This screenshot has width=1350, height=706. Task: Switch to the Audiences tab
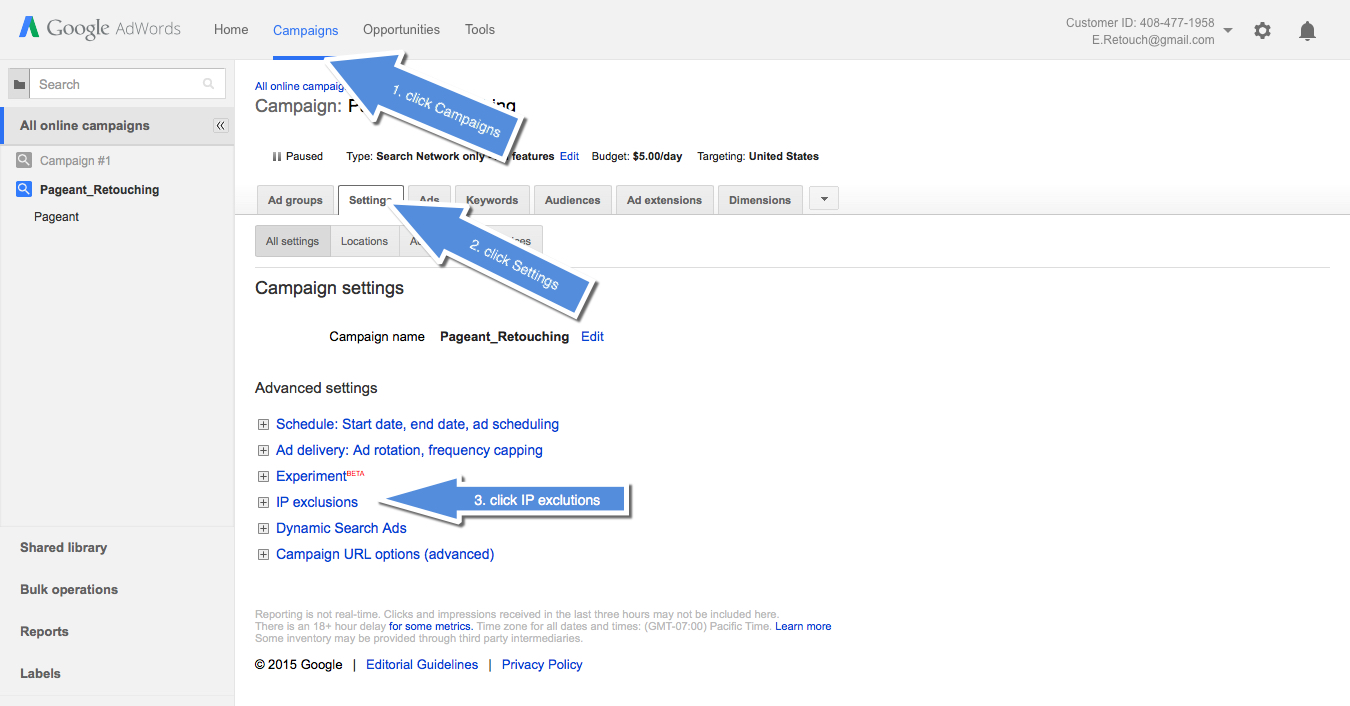(572, 200)
